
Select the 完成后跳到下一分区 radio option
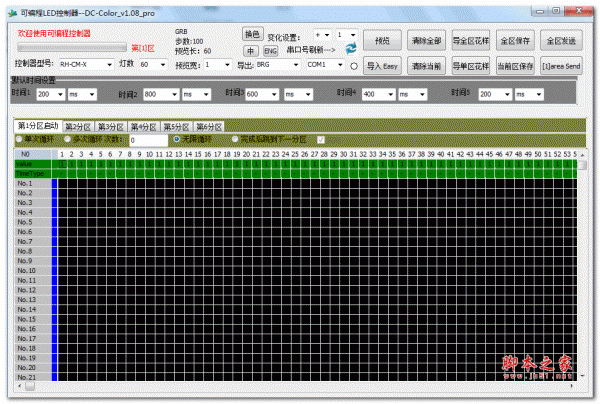click(x=236, y=139)
